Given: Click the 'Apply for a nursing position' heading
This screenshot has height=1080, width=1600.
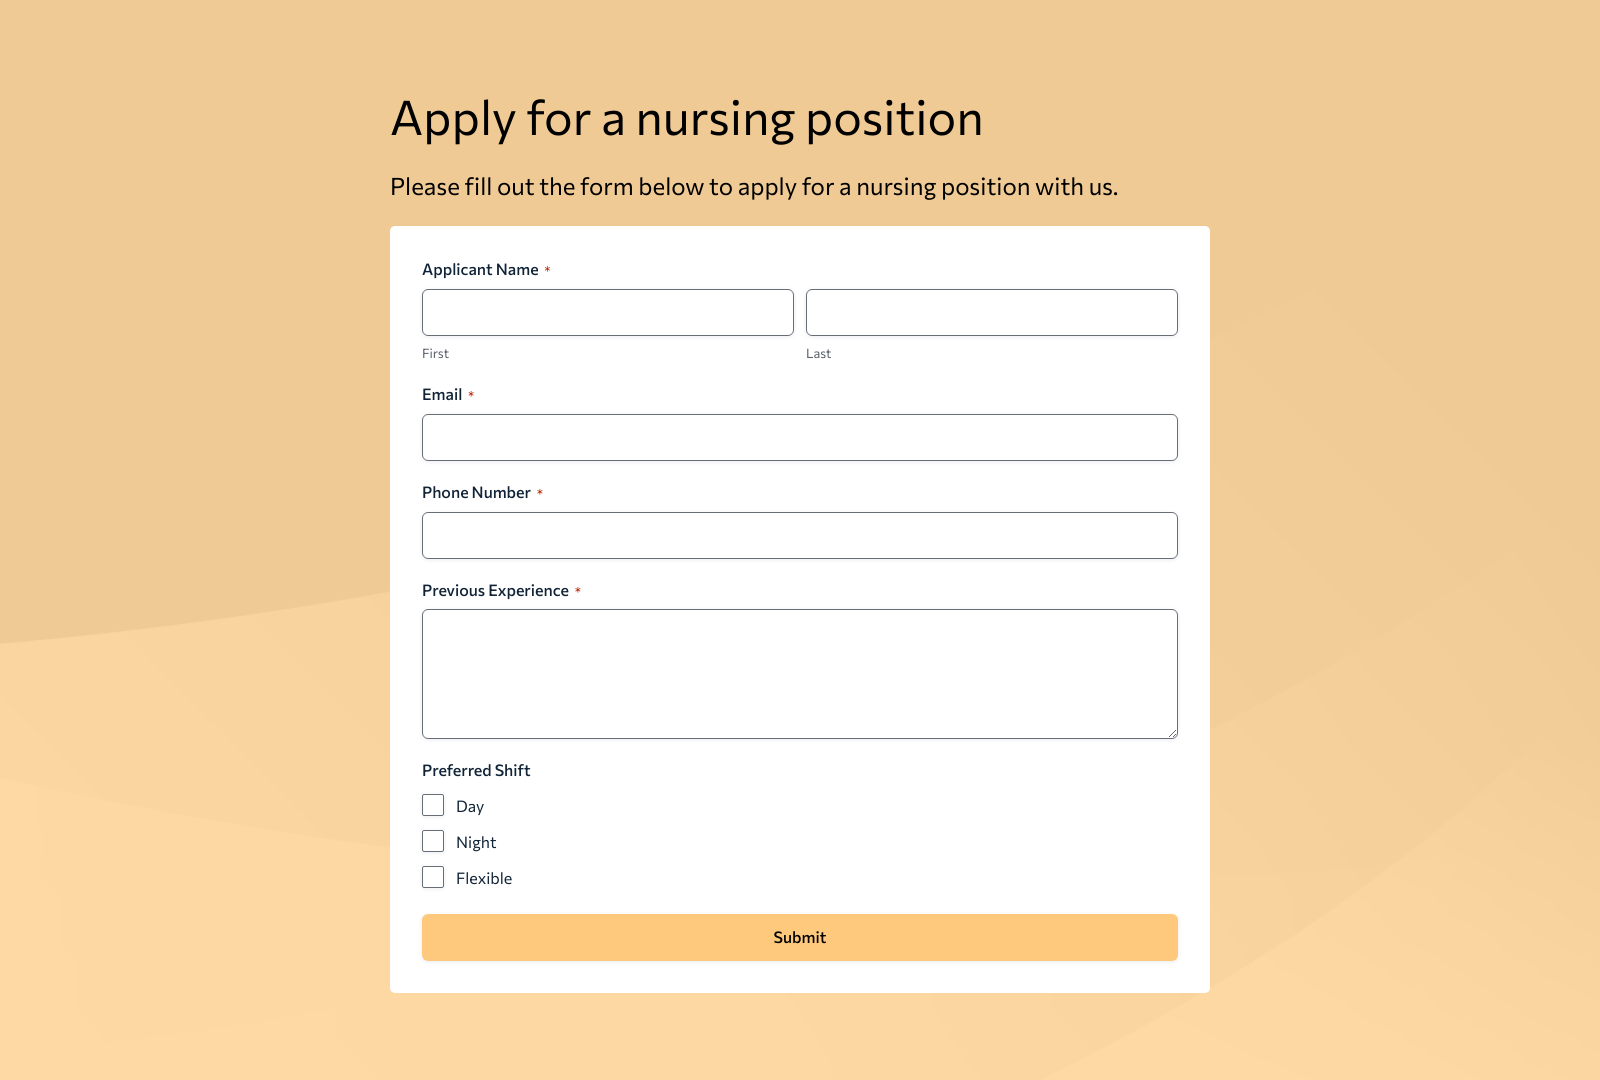Looking at the screenshot, I should pyautogui.click(x=687, y=118).
